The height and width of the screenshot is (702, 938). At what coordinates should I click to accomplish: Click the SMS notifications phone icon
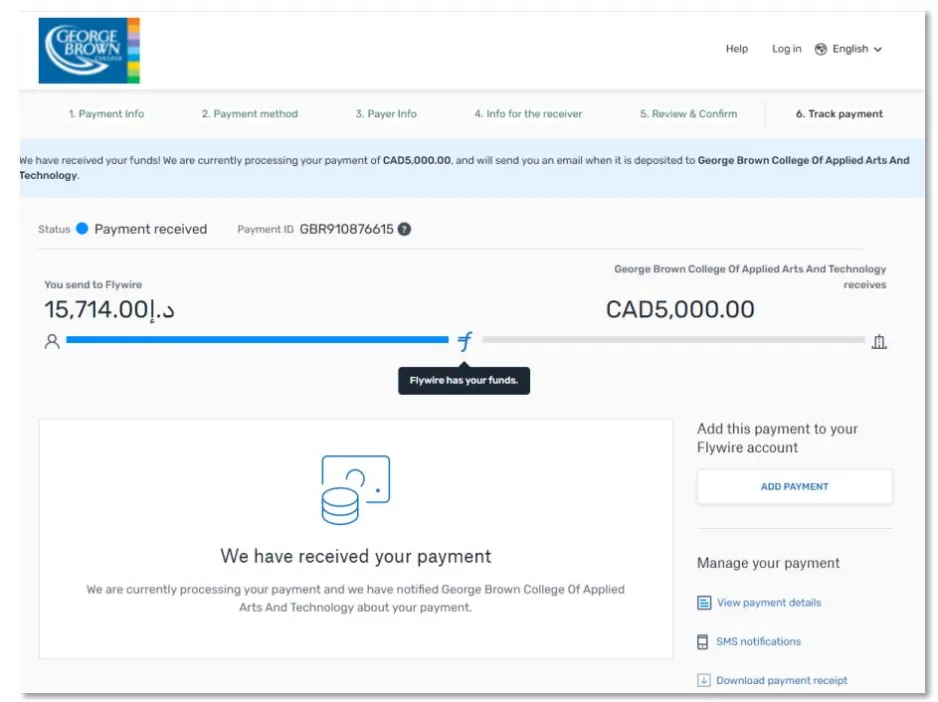703,642
